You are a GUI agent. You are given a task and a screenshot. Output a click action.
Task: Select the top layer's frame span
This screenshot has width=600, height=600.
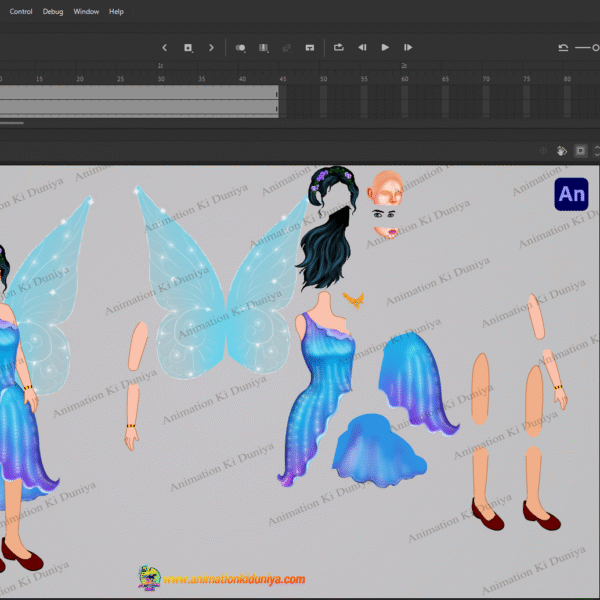(x=139, y=92)
